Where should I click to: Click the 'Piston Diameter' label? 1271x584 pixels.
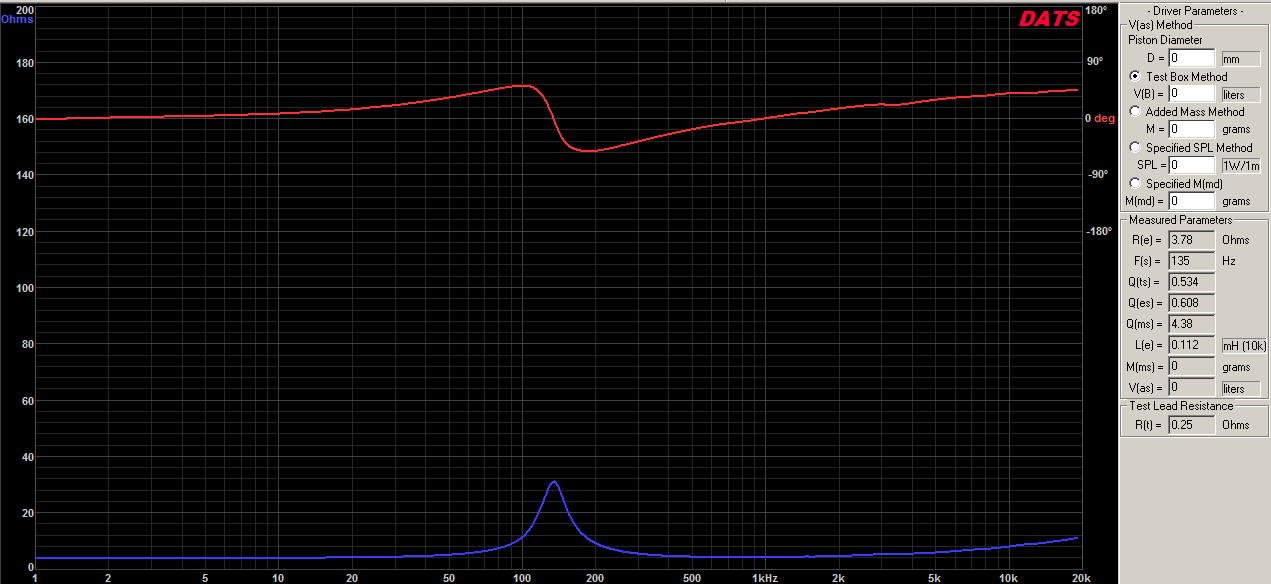click(1165, 40)
